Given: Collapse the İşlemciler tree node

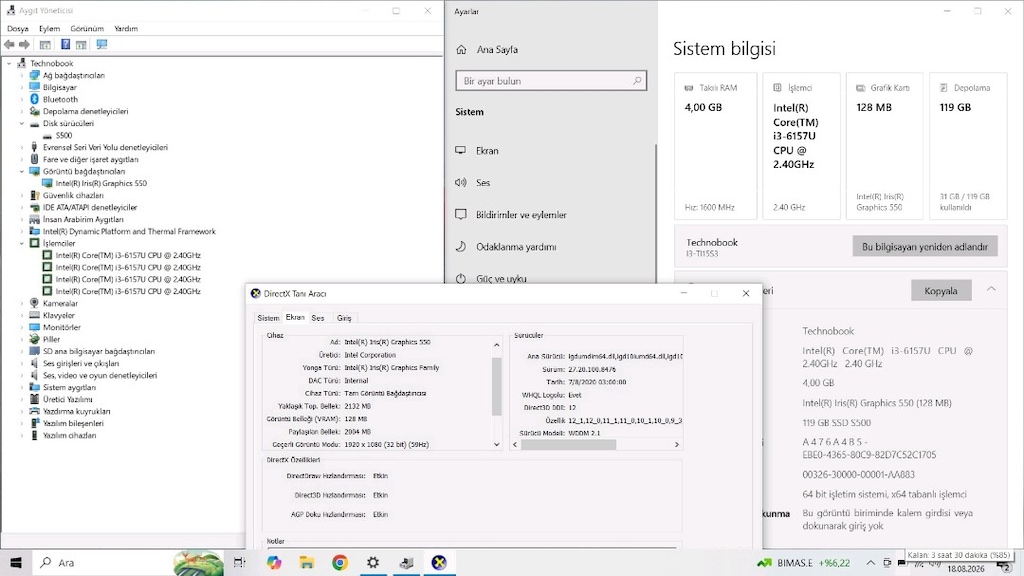Looking at the screenshot, I should (22, 243).
